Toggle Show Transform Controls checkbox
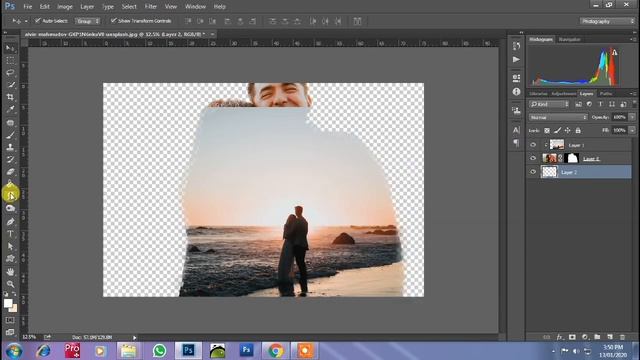Viewport: 640px width, 360px height. [113, 20]
